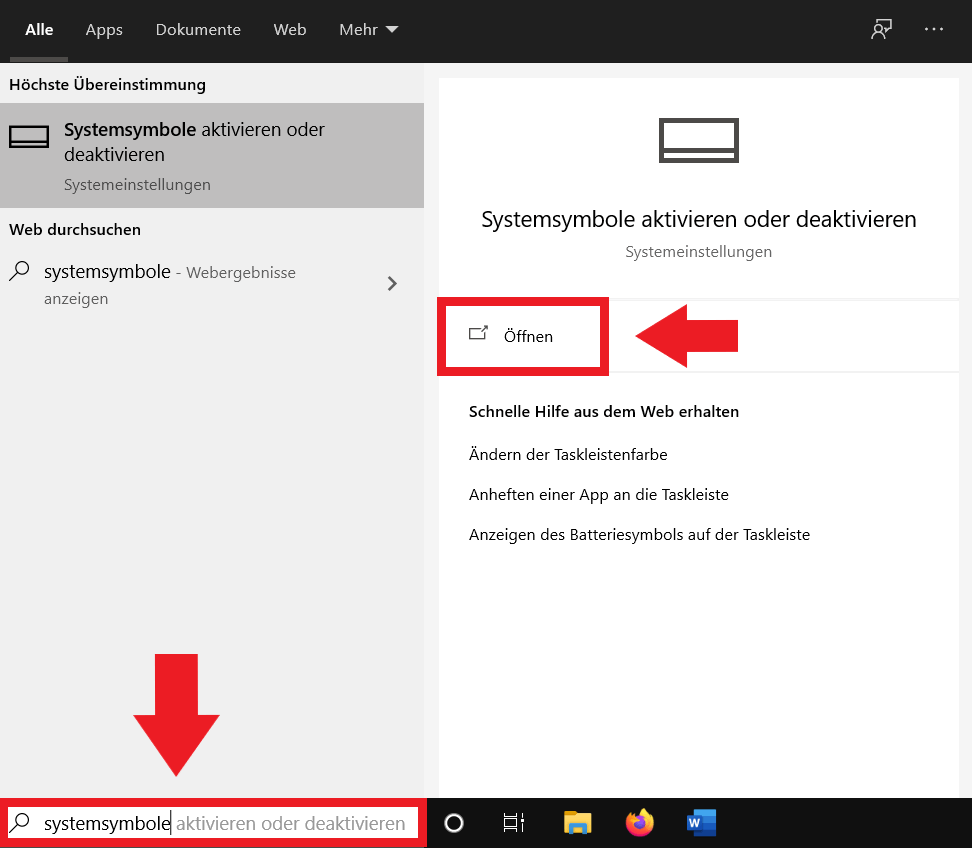Open link Anheften einer App an die Taskleiste

[x=598, y=495]
